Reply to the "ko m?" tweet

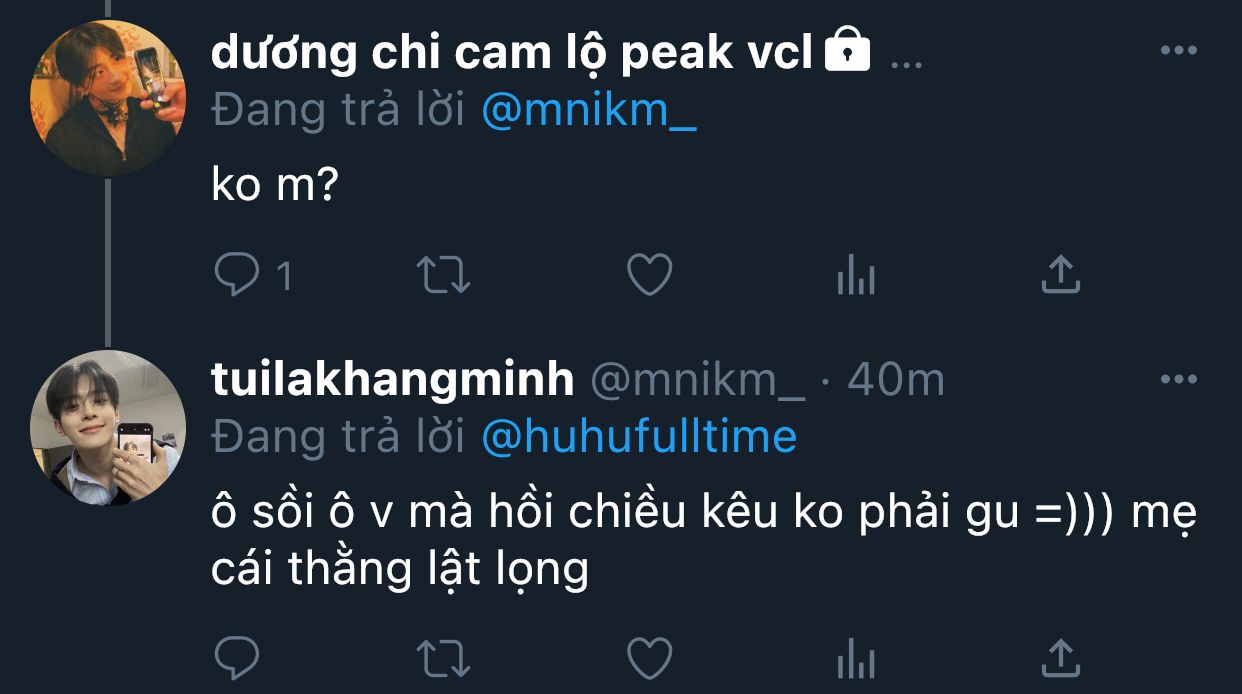click(x=237, y=275)
